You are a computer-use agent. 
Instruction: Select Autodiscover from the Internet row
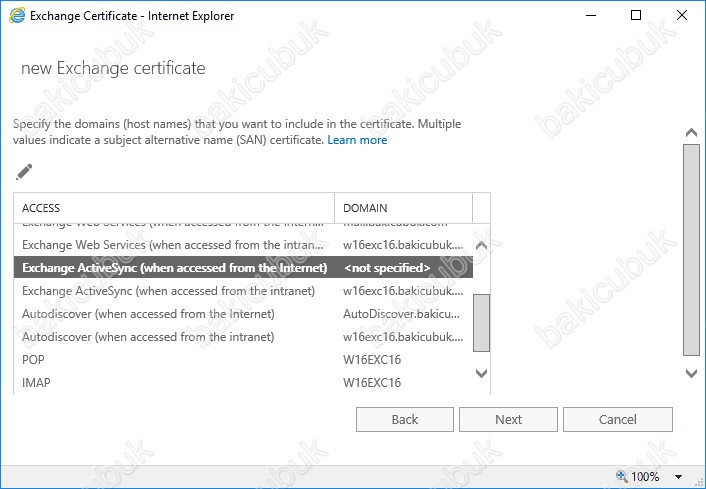(243, 314)
